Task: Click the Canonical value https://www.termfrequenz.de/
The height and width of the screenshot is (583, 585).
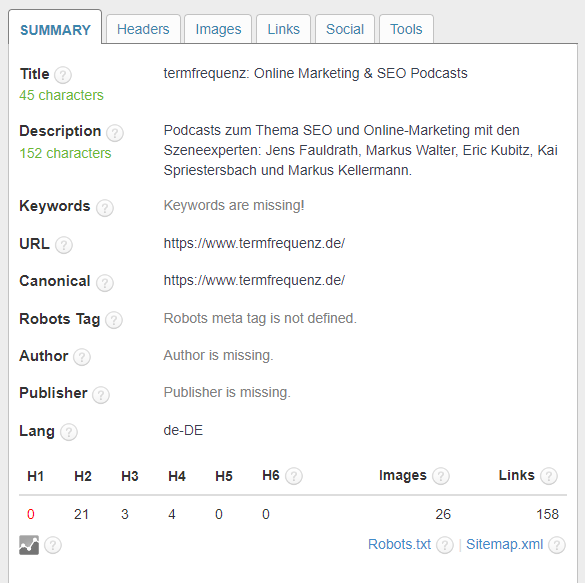Action: (x=254, y=280)
